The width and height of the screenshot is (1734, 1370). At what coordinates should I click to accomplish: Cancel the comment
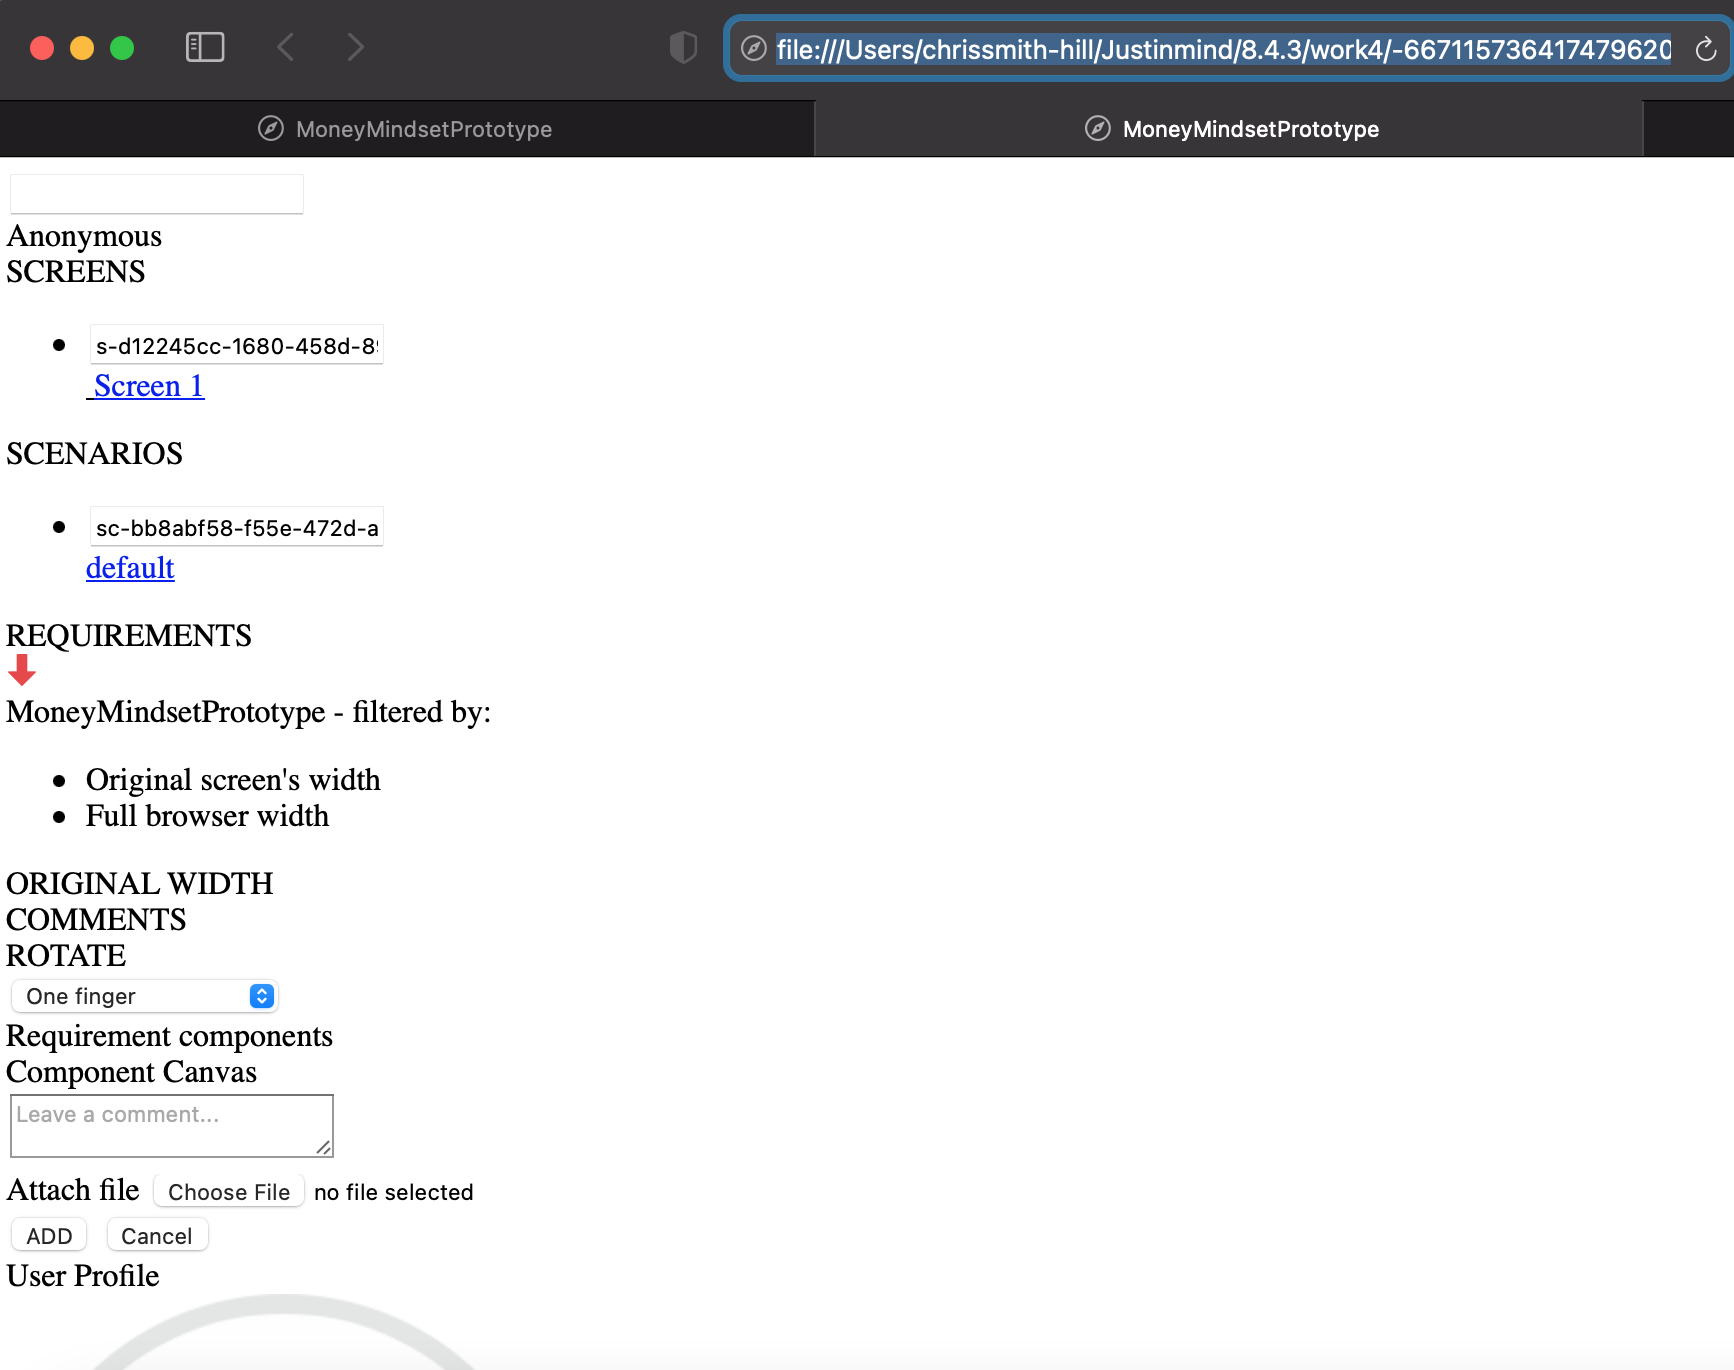point(157,1236)
